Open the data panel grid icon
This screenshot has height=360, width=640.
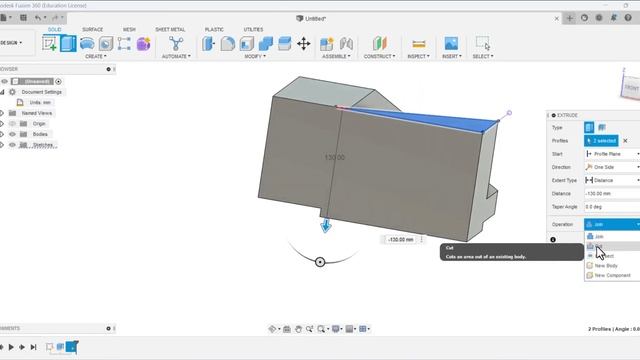pos(23,18)
